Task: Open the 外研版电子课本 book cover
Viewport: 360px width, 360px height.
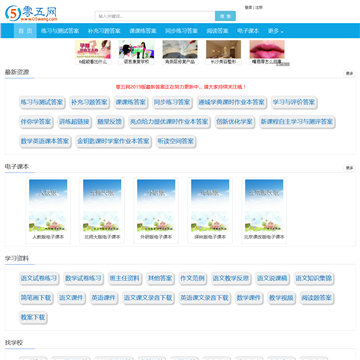Action: point(156,210)
